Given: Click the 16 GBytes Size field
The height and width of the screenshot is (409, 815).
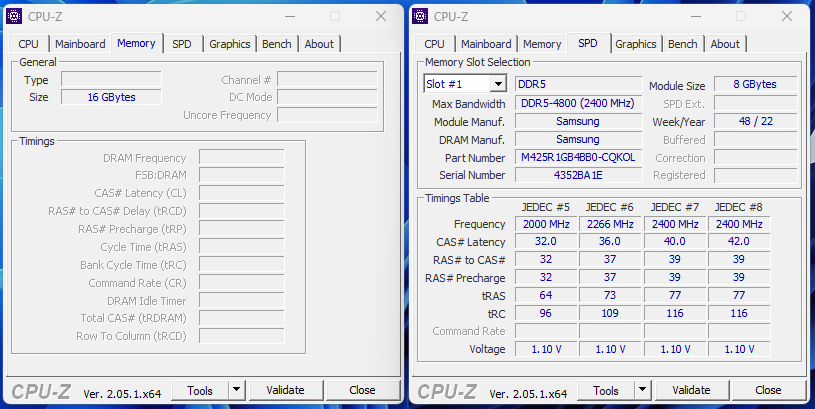Looking at the screenshot, I should pos(111,97).
